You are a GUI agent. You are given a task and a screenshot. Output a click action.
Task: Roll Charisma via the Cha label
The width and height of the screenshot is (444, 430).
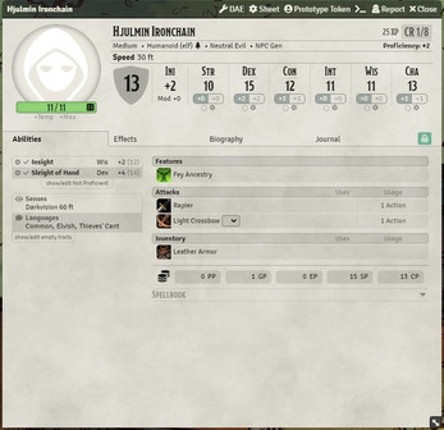coord(412,71)
